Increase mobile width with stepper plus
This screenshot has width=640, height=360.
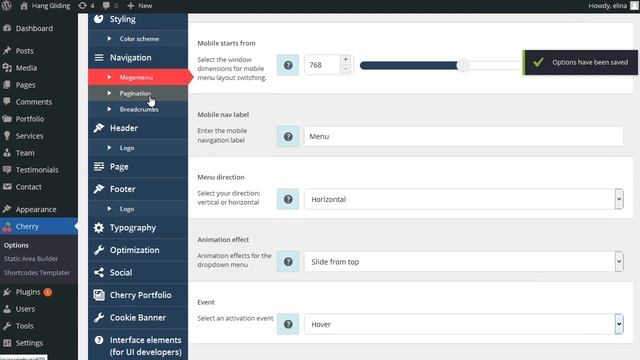346,60
